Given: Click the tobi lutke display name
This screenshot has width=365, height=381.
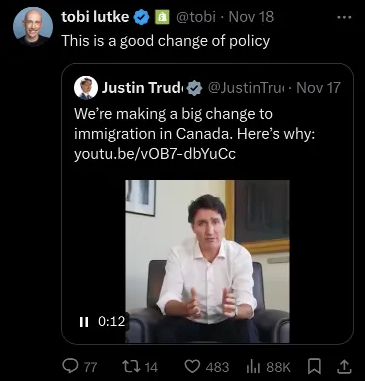Looking at the screenshot, I should coord(95,17).
